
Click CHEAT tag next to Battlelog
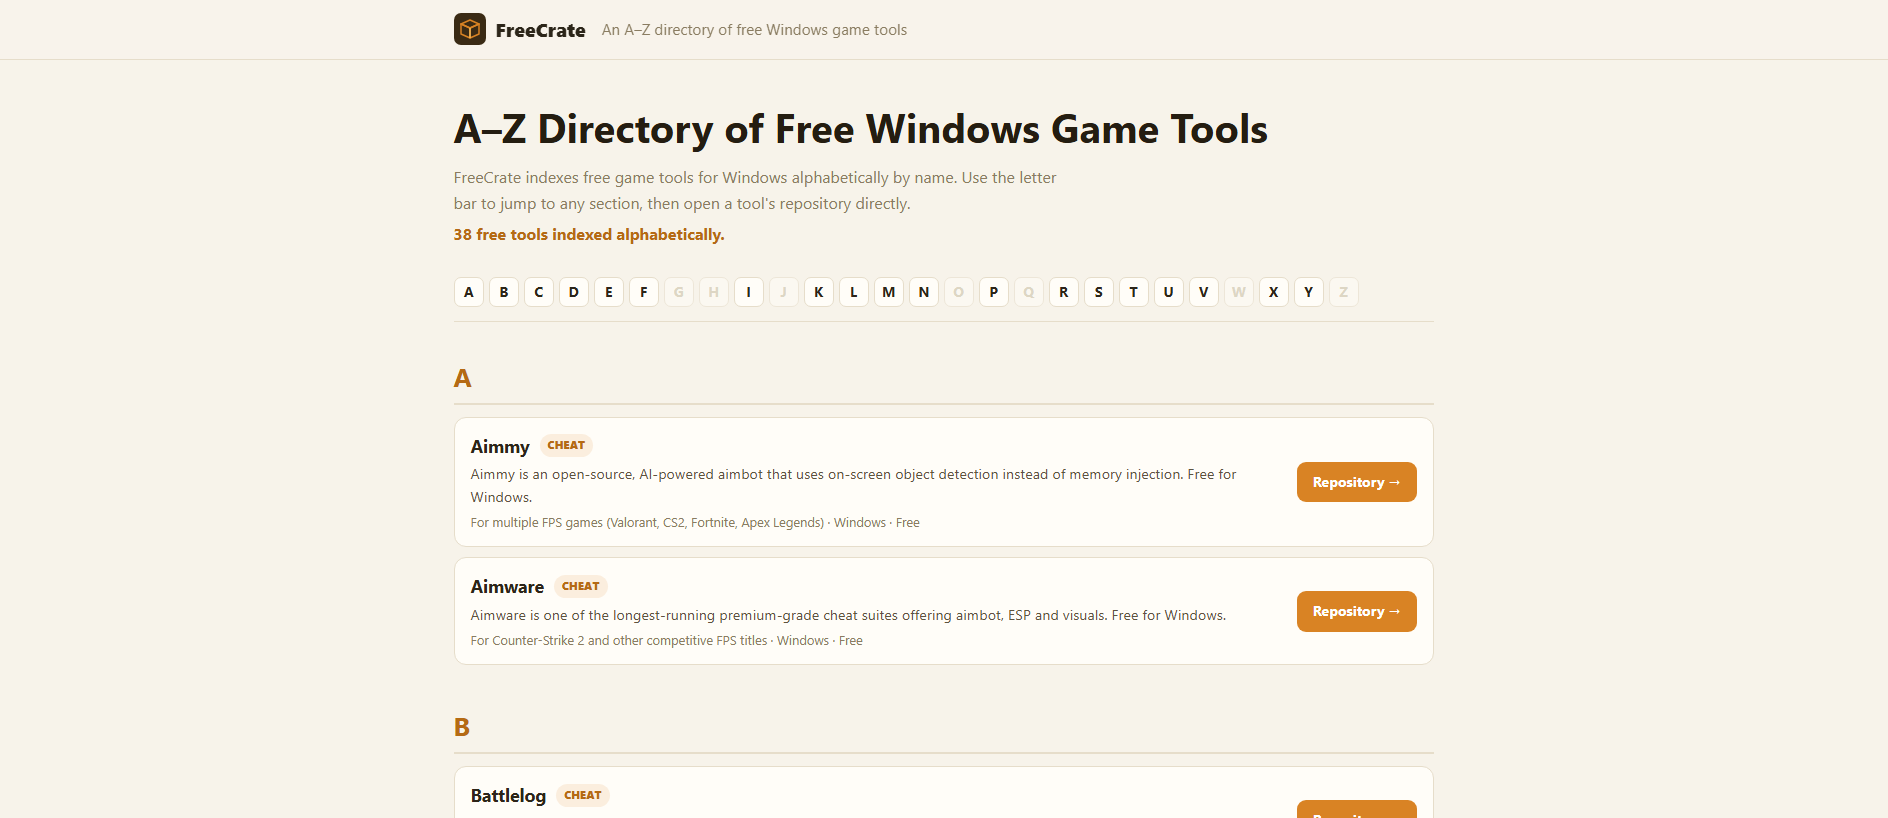(x=583, y=795)
